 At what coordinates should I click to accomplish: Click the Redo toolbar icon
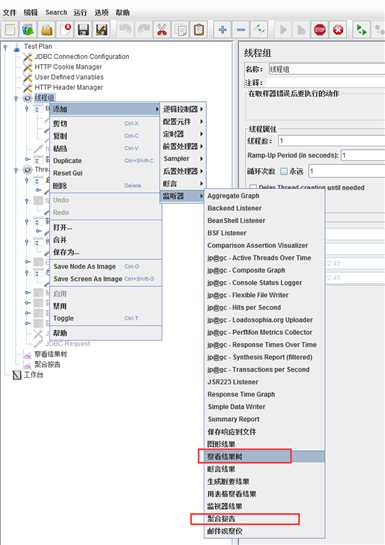point(144,30)
